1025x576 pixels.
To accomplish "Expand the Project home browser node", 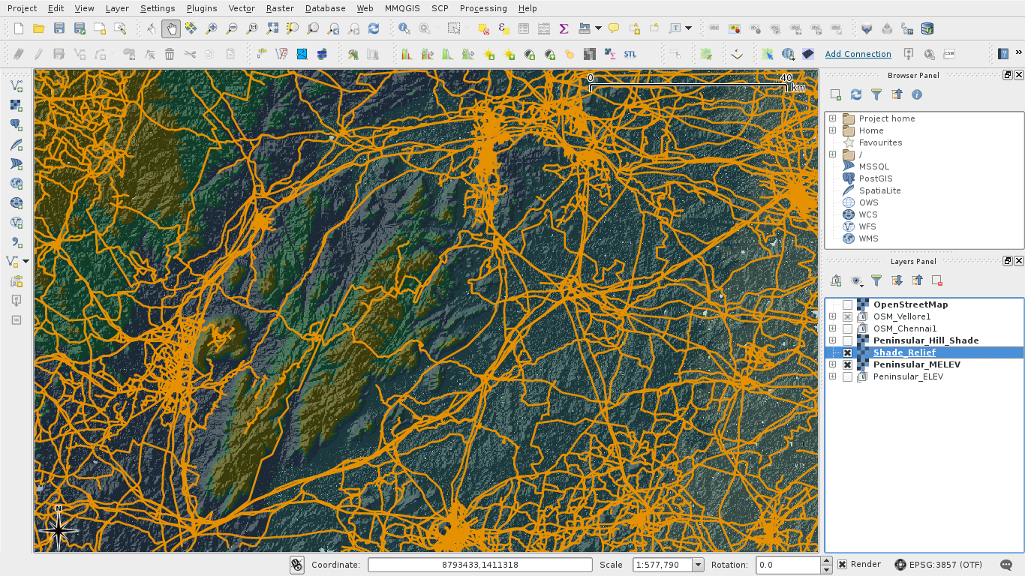I will [832, 119].
